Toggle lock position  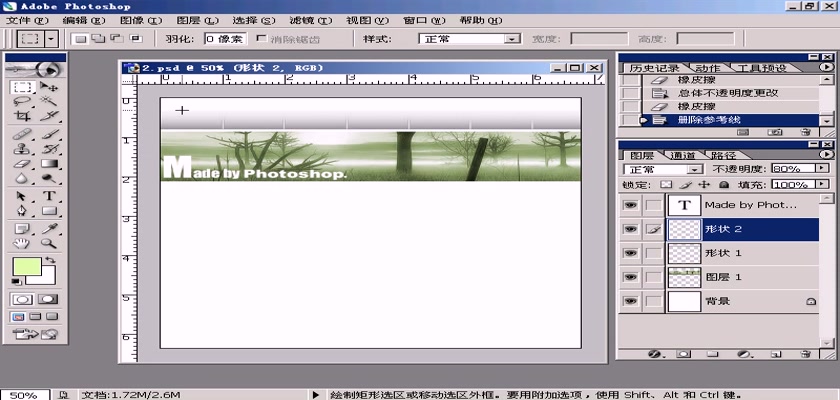pos(704,184)
